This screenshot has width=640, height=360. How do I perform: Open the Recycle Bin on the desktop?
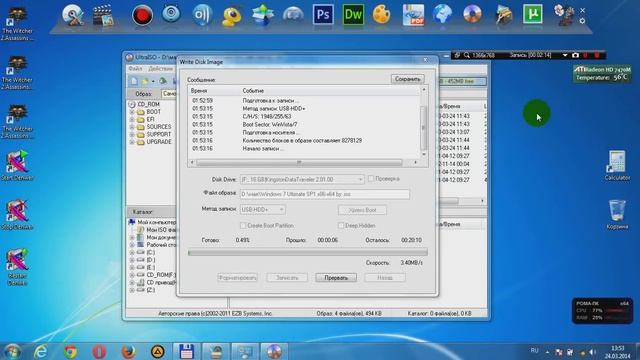point(617,214)
